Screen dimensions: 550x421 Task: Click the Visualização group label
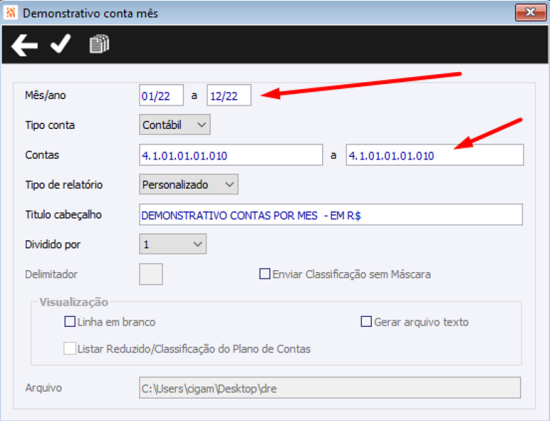tap(74, 302)
